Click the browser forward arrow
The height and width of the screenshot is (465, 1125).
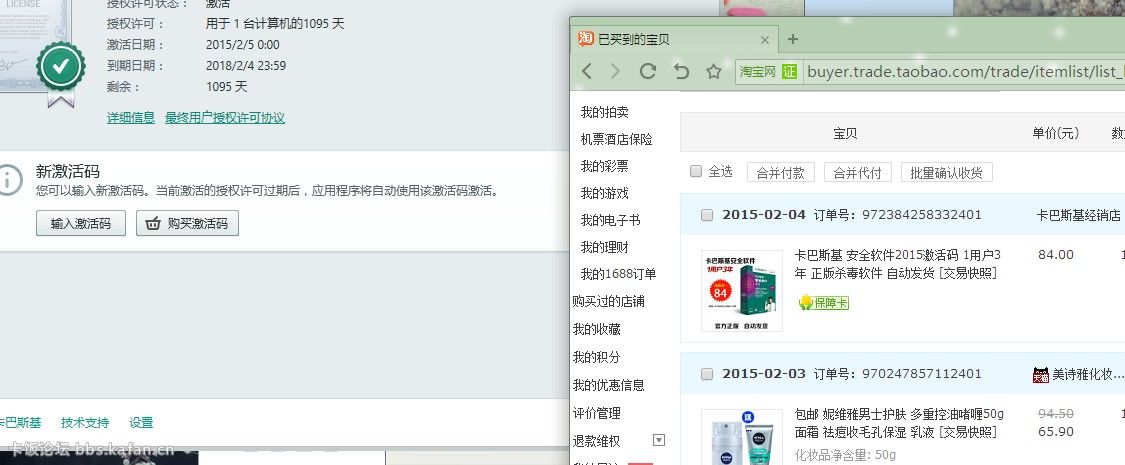(615, 71)
